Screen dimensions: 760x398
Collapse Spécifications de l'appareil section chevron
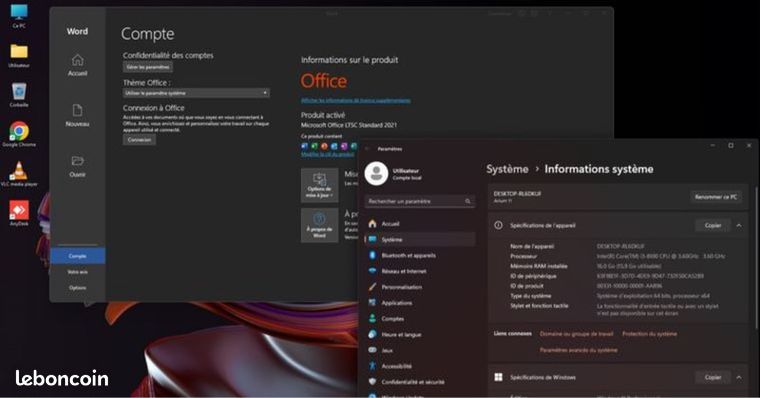point(739,225)
